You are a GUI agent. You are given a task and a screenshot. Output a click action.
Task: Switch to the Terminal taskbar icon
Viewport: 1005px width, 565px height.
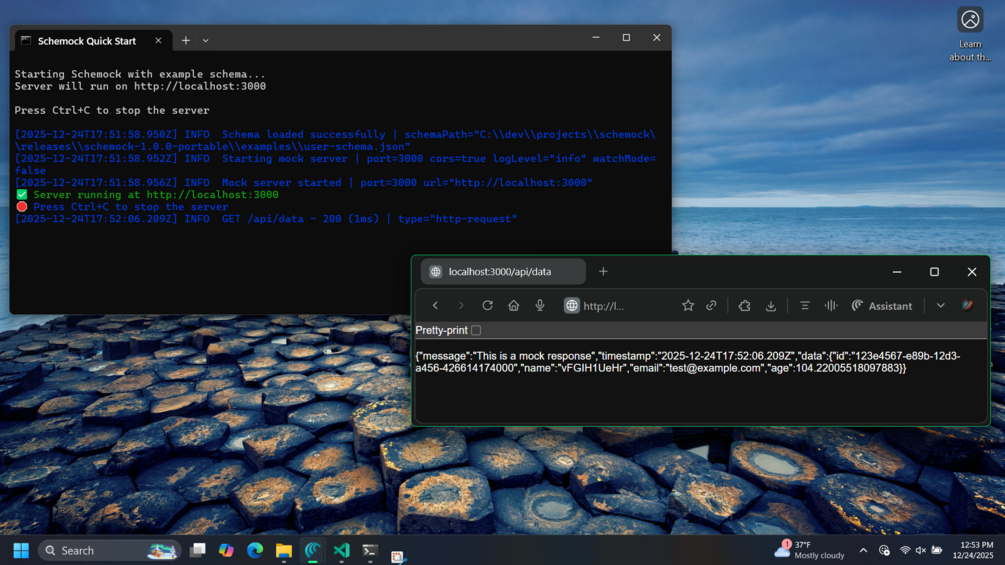tap(370, 550)
